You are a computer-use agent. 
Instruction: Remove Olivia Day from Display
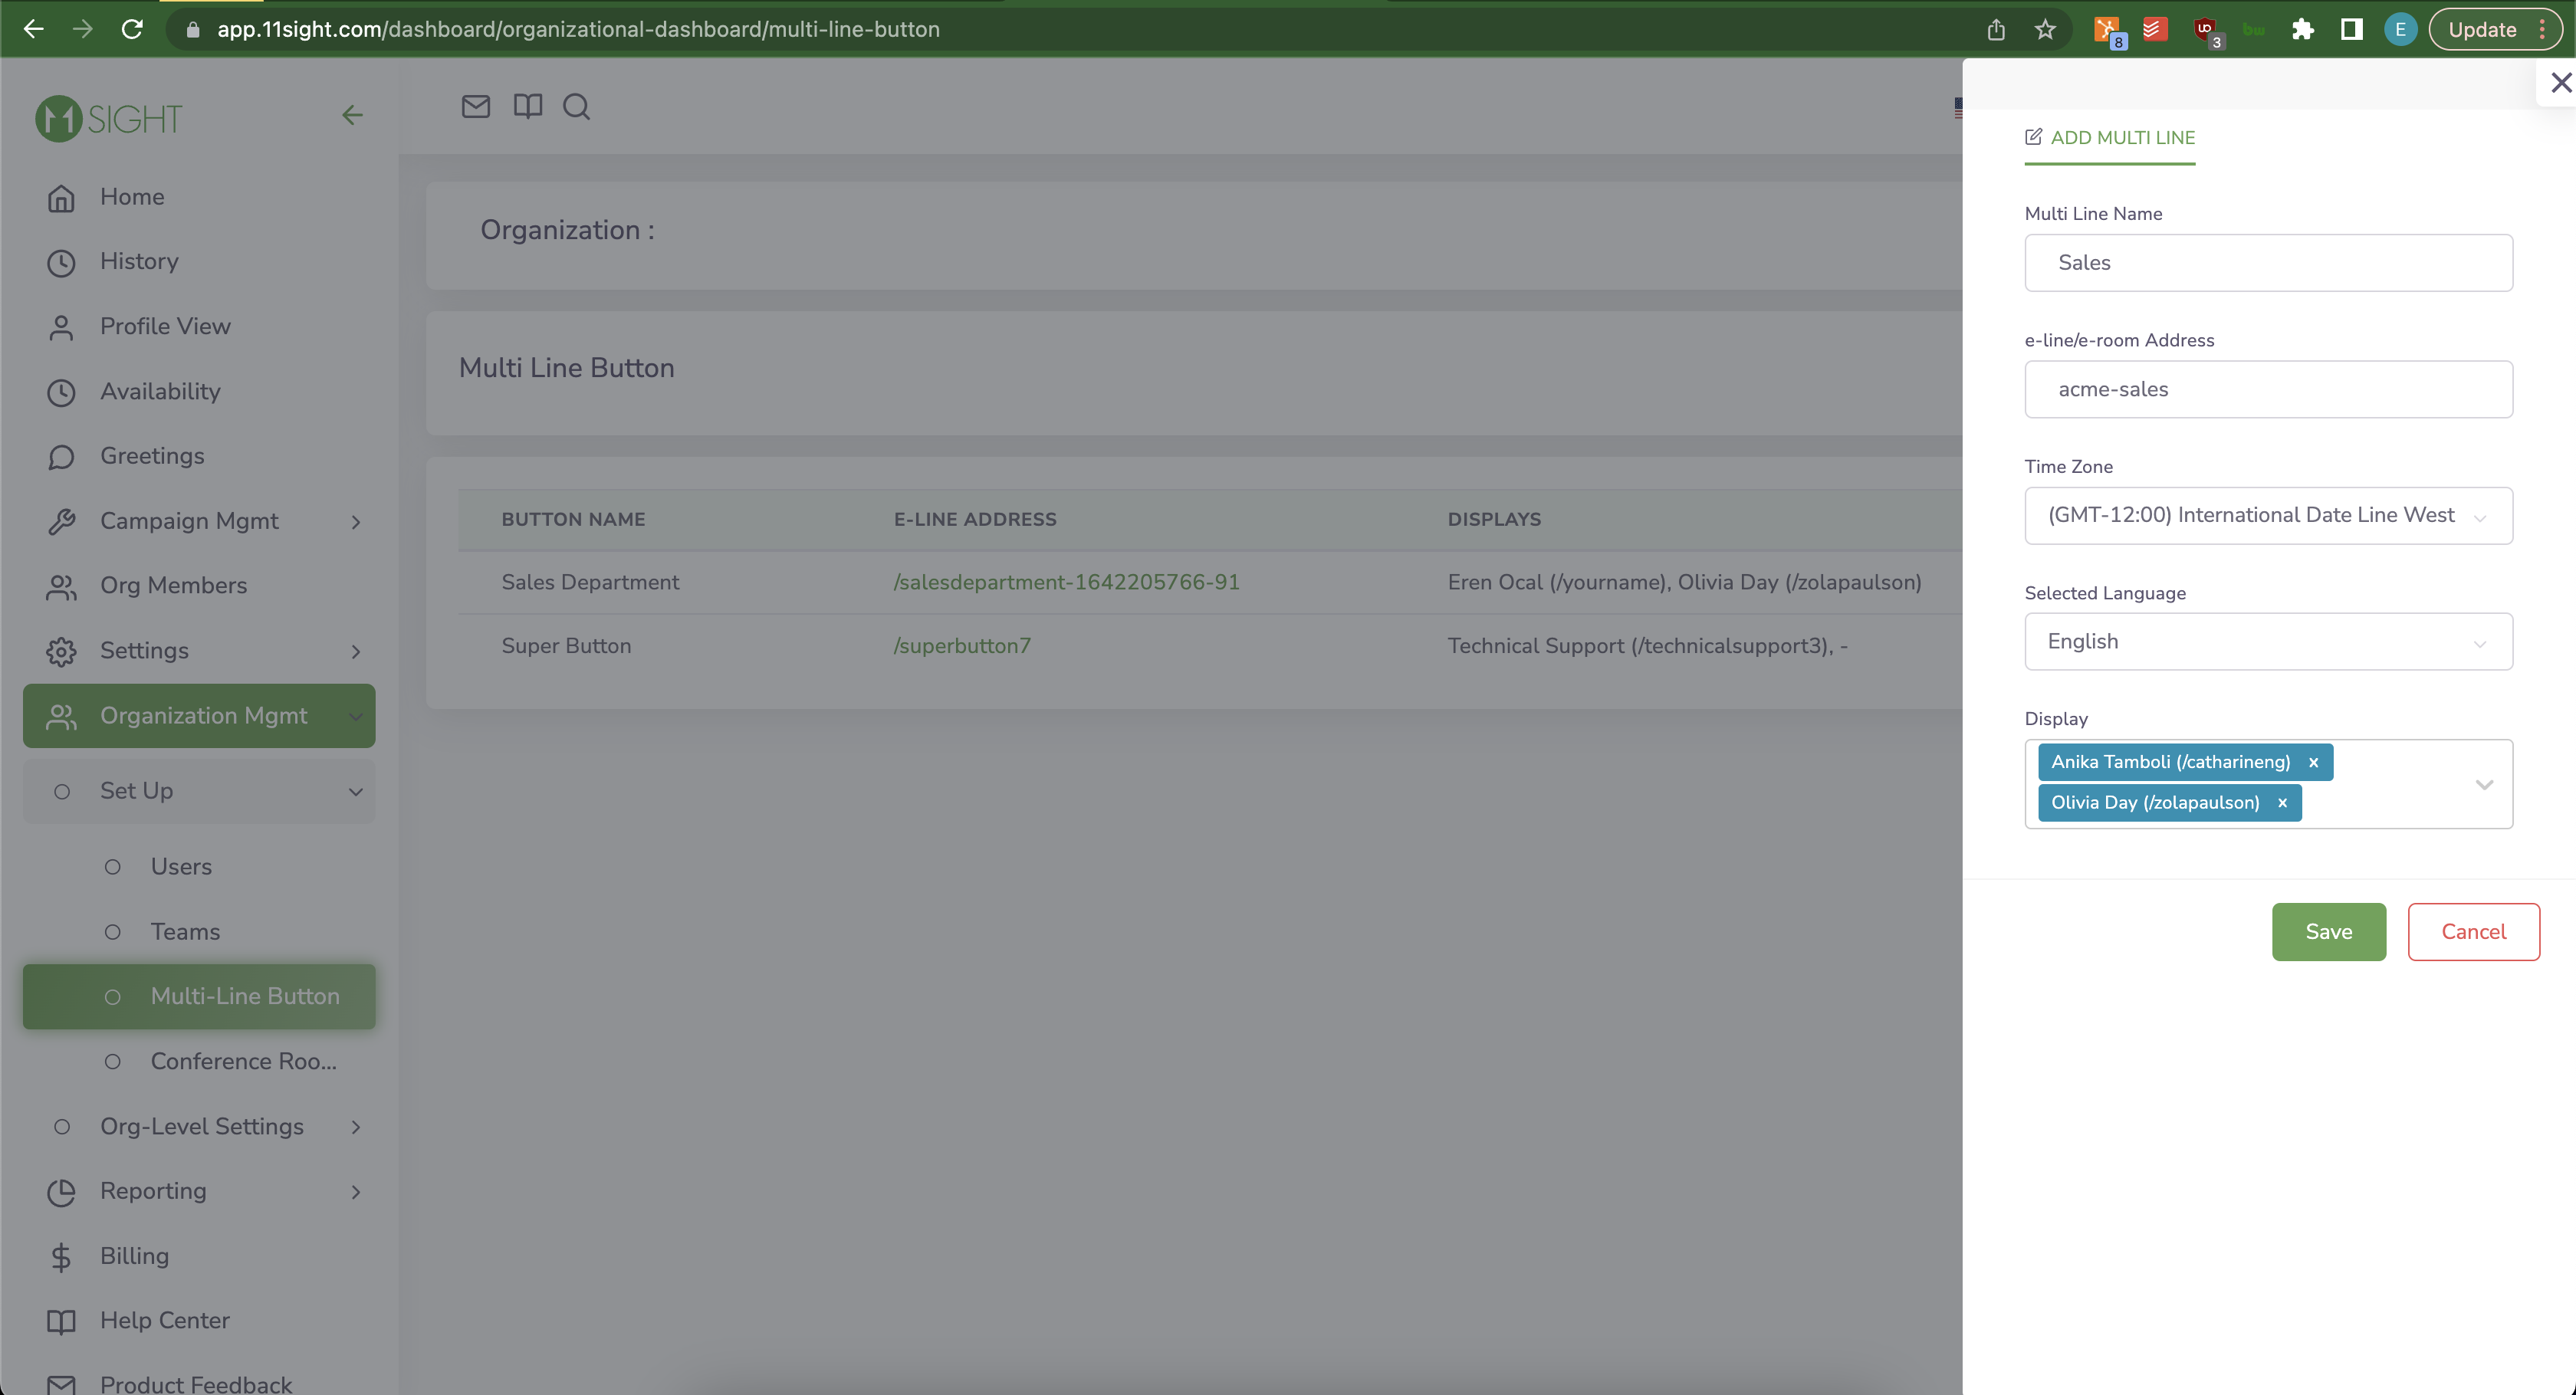click(2282, 802)
